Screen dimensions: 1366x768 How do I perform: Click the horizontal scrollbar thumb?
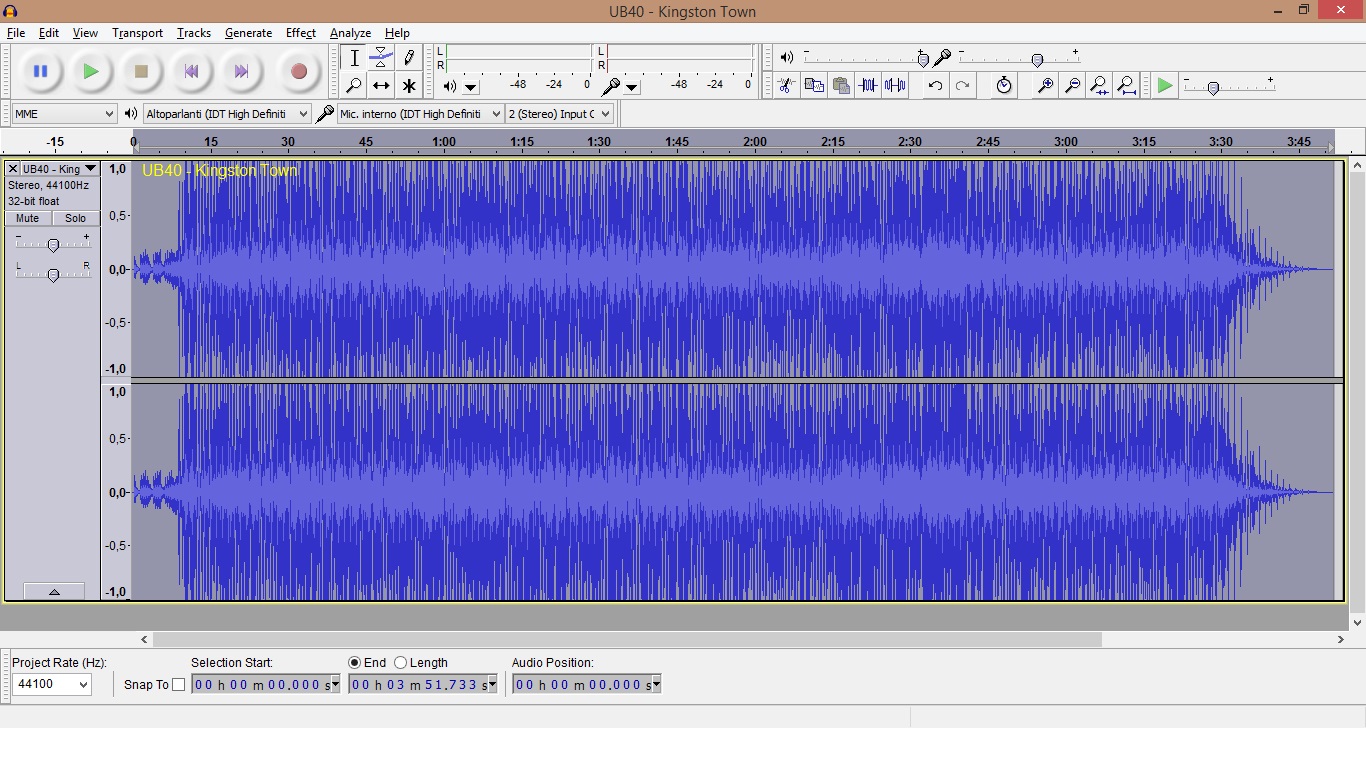point(627,639)
